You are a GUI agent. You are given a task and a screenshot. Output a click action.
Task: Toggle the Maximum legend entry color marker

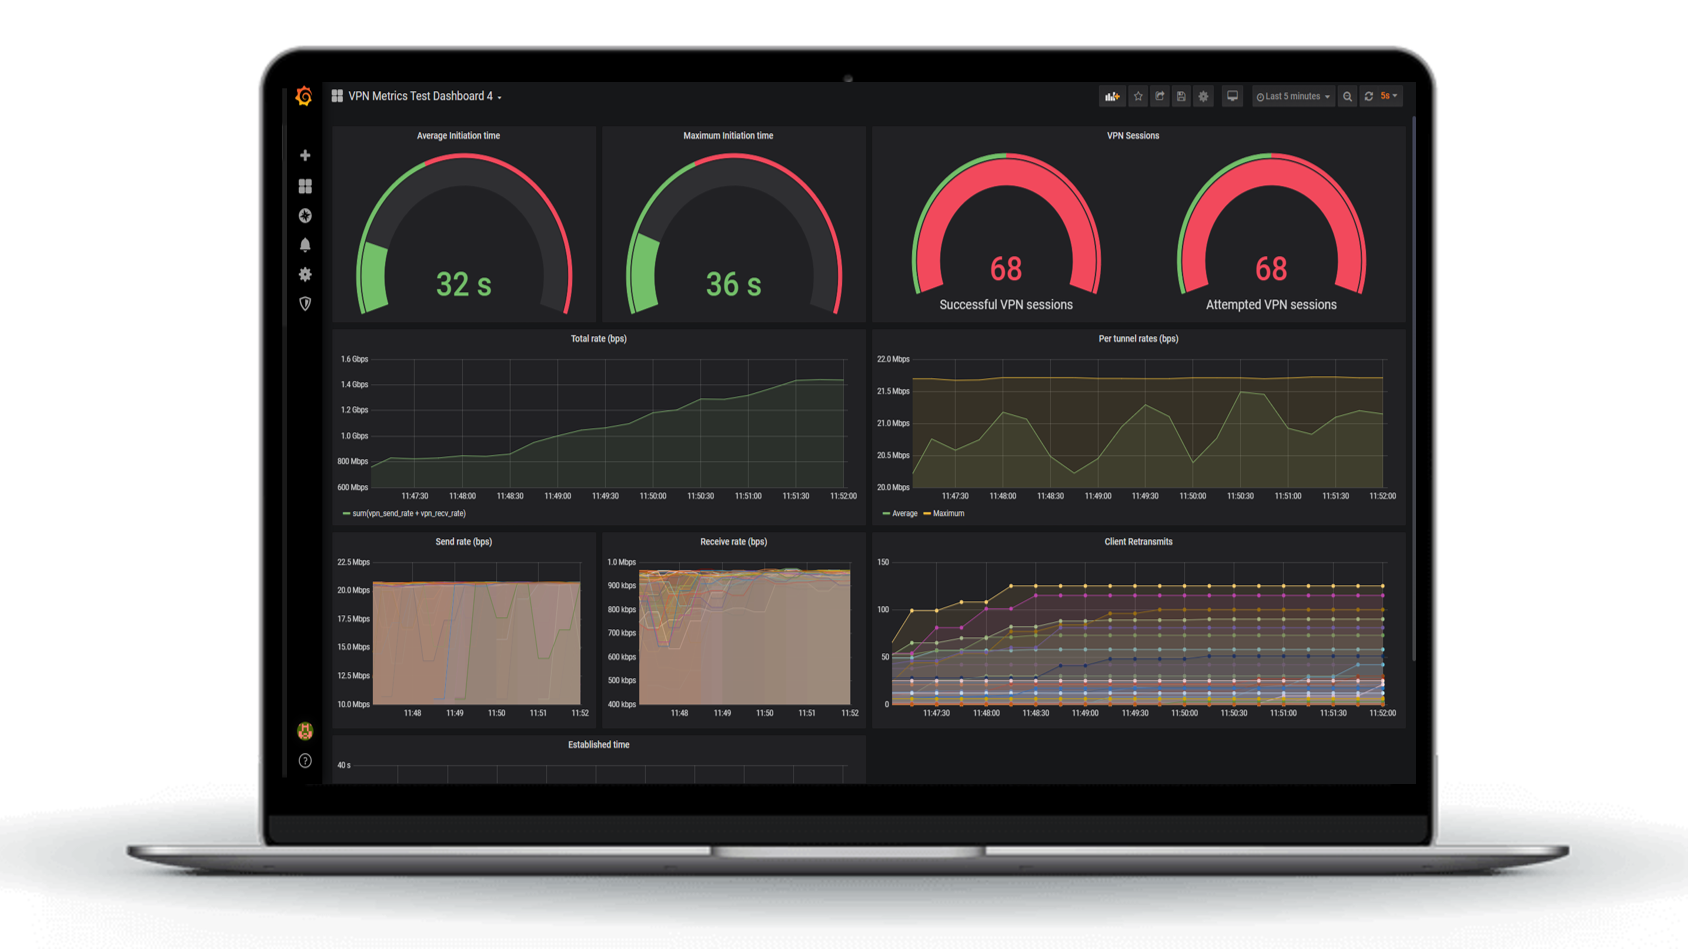point(928,513)
